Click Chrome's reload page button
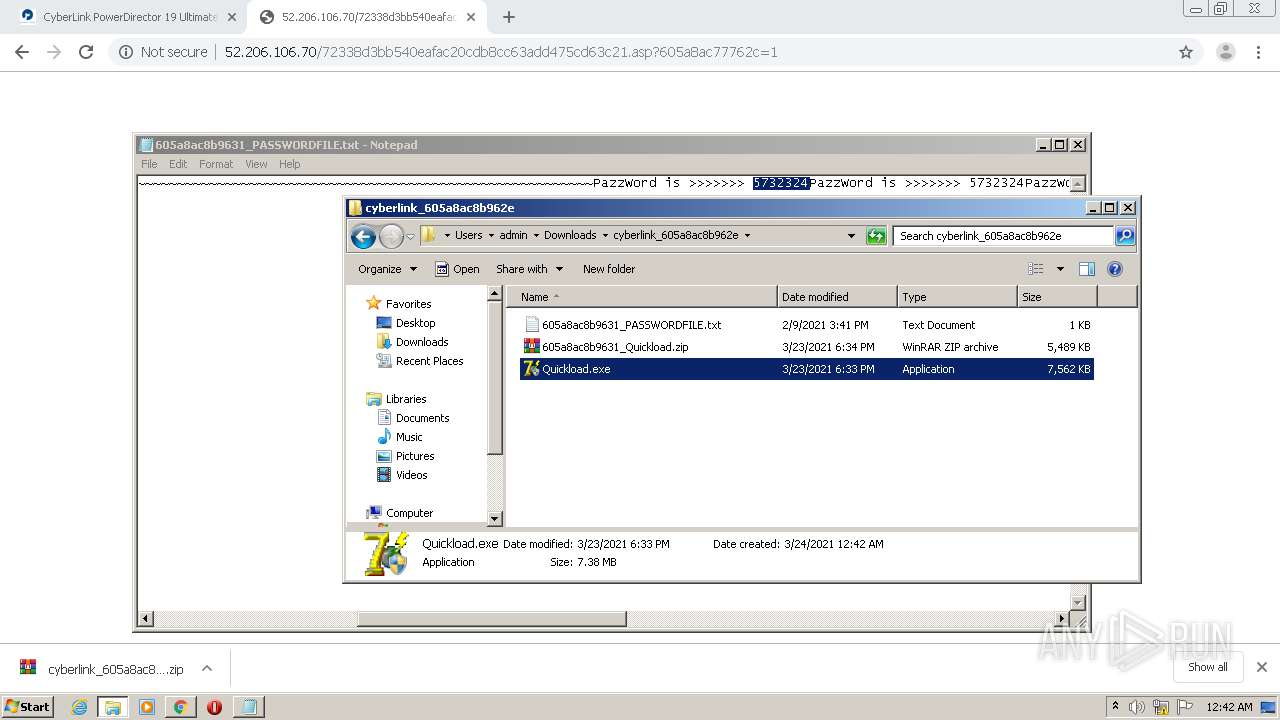 86,52
